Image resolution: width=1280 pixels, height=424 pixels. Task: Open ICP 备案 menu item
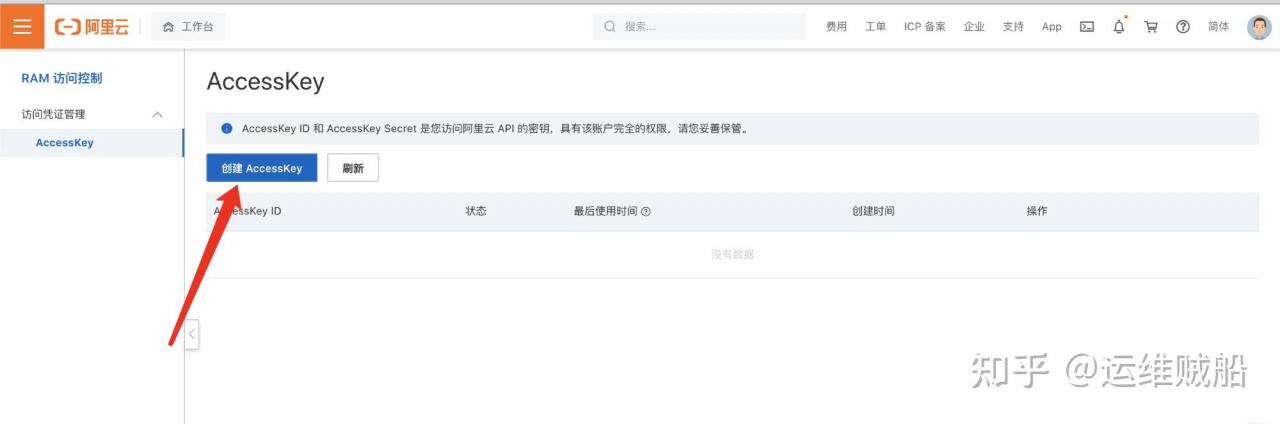(925, 27)
